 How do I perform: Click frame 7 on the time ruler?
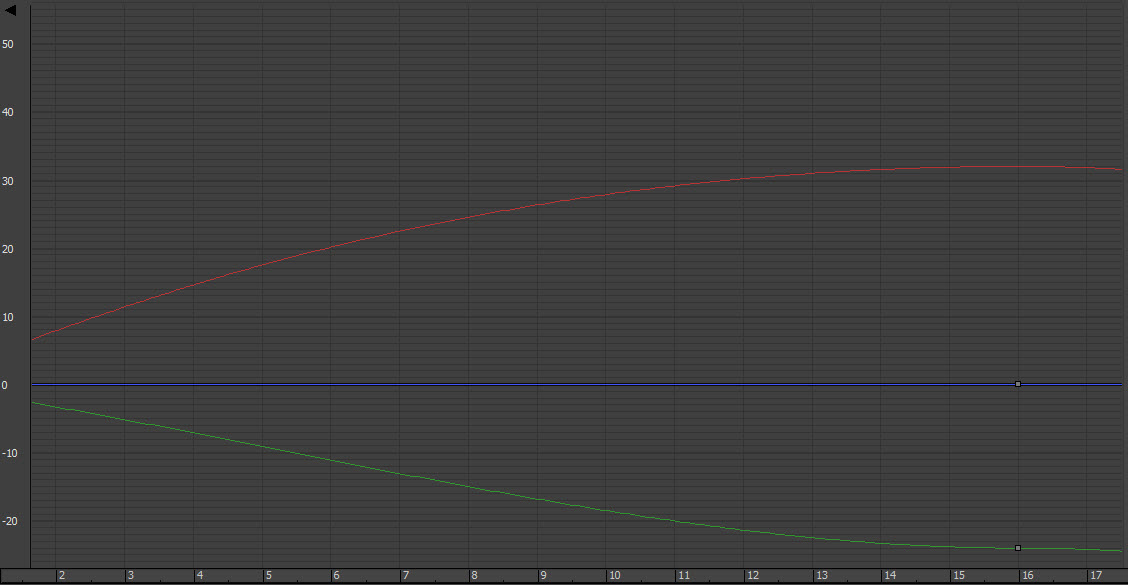pos(406,576)
